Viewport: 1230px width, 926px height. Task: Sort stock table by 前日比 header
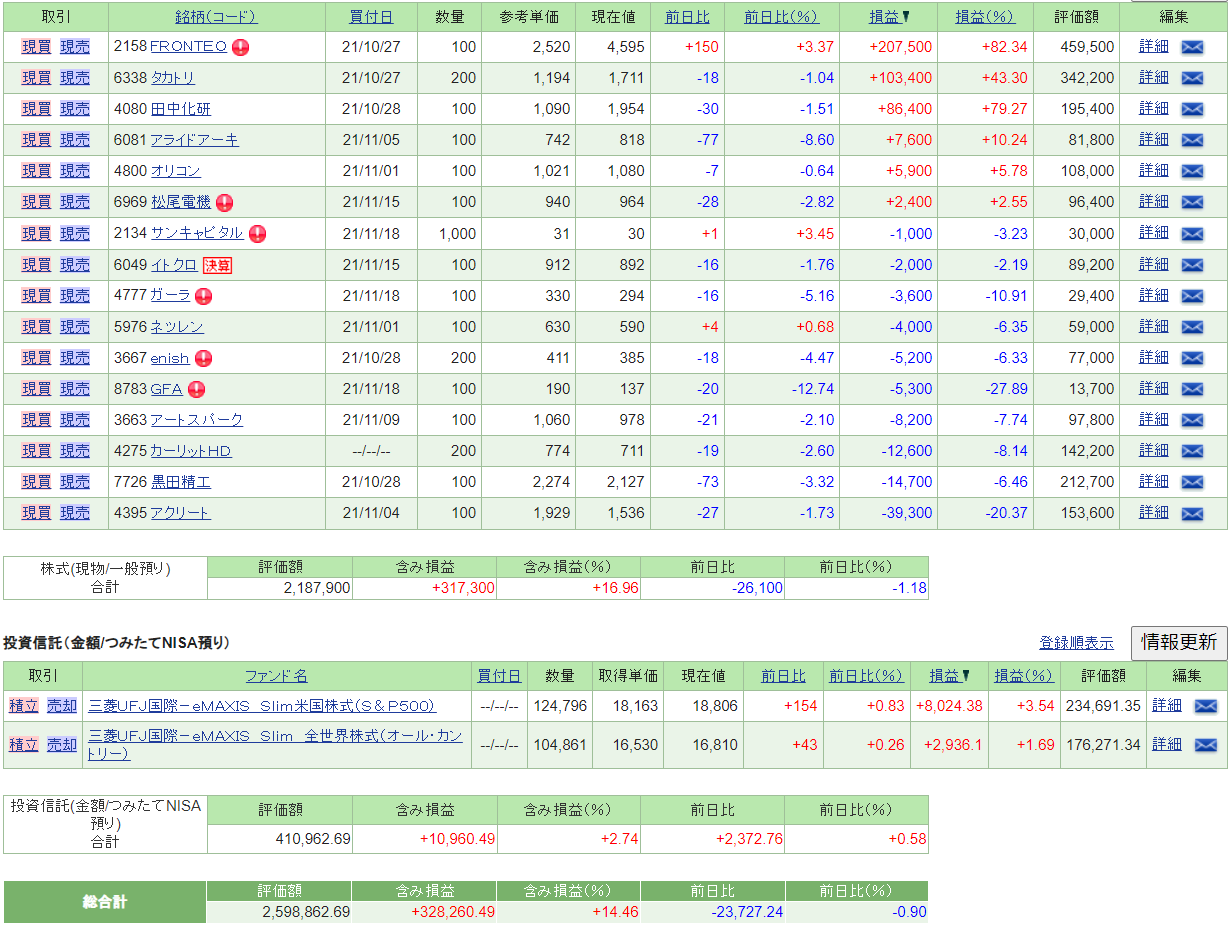pos(687,17)
